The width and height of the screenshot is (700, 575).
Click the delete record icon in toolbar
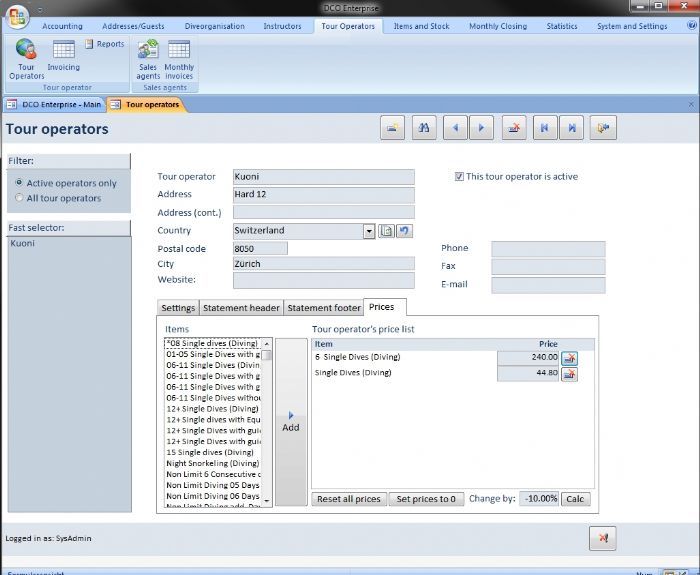click(513, 128)
